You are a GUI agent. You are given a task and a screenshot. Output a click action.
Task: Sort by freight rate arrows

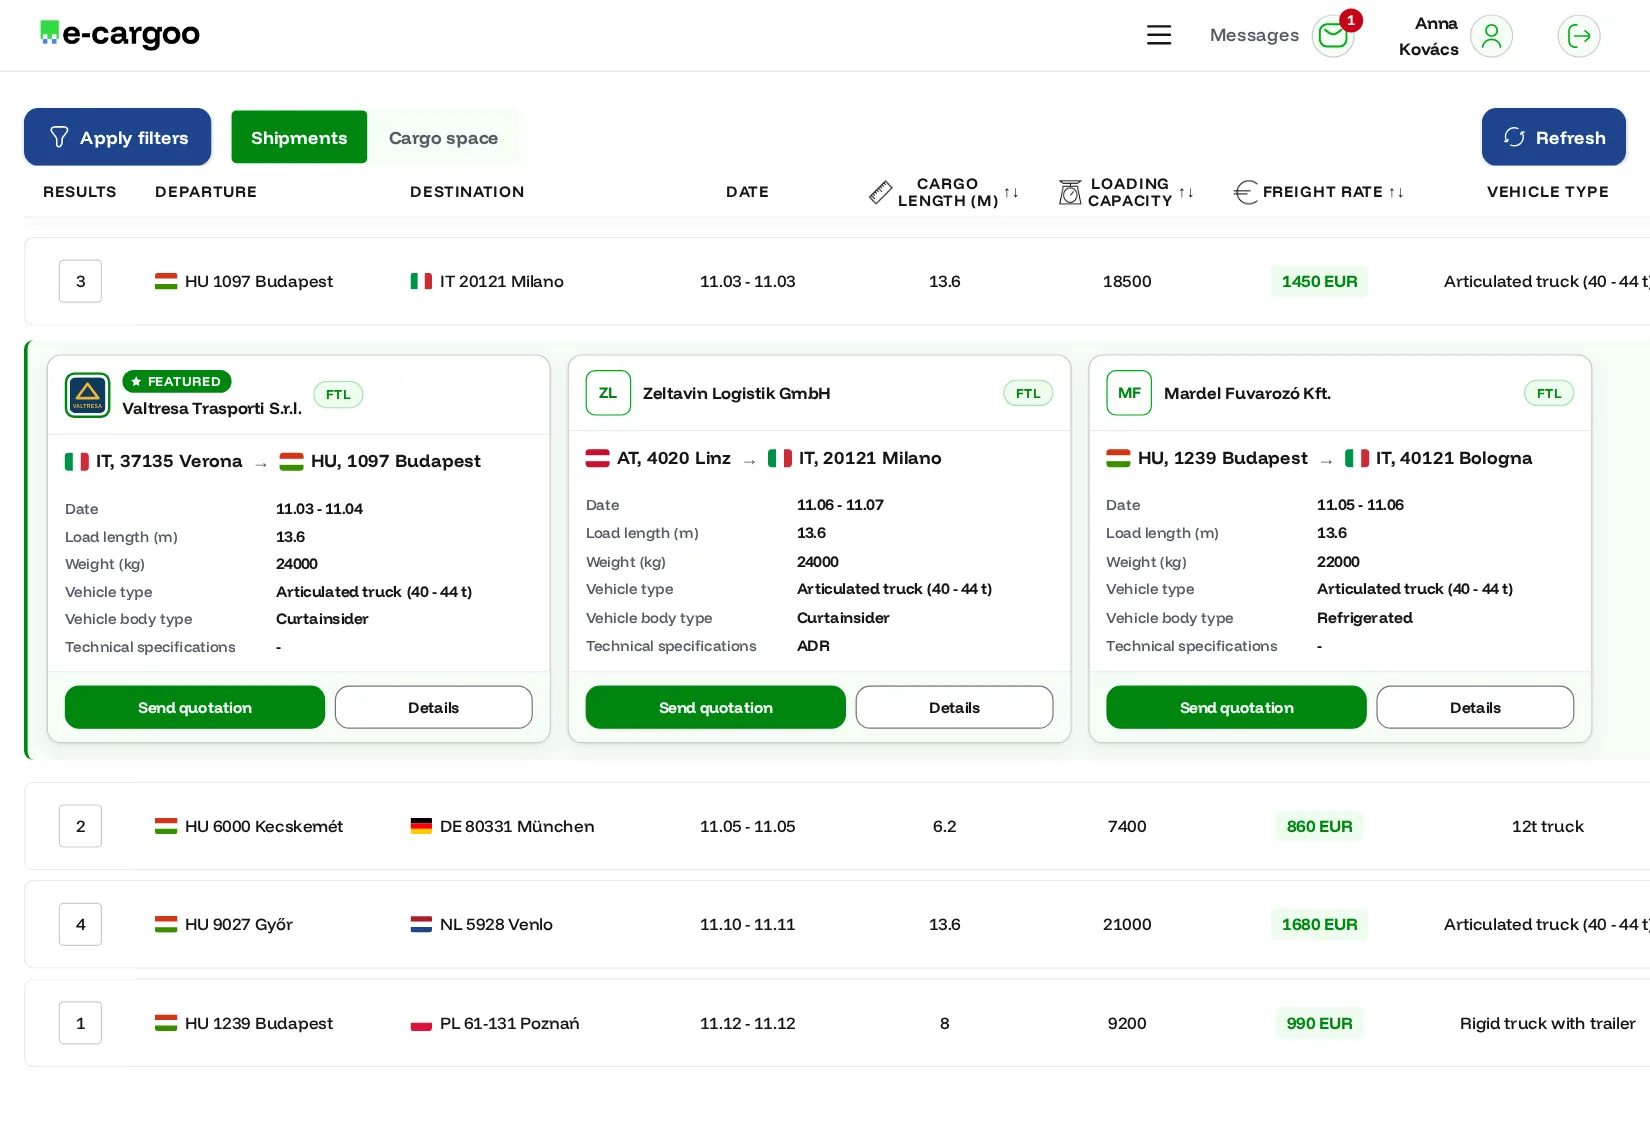1396,192
